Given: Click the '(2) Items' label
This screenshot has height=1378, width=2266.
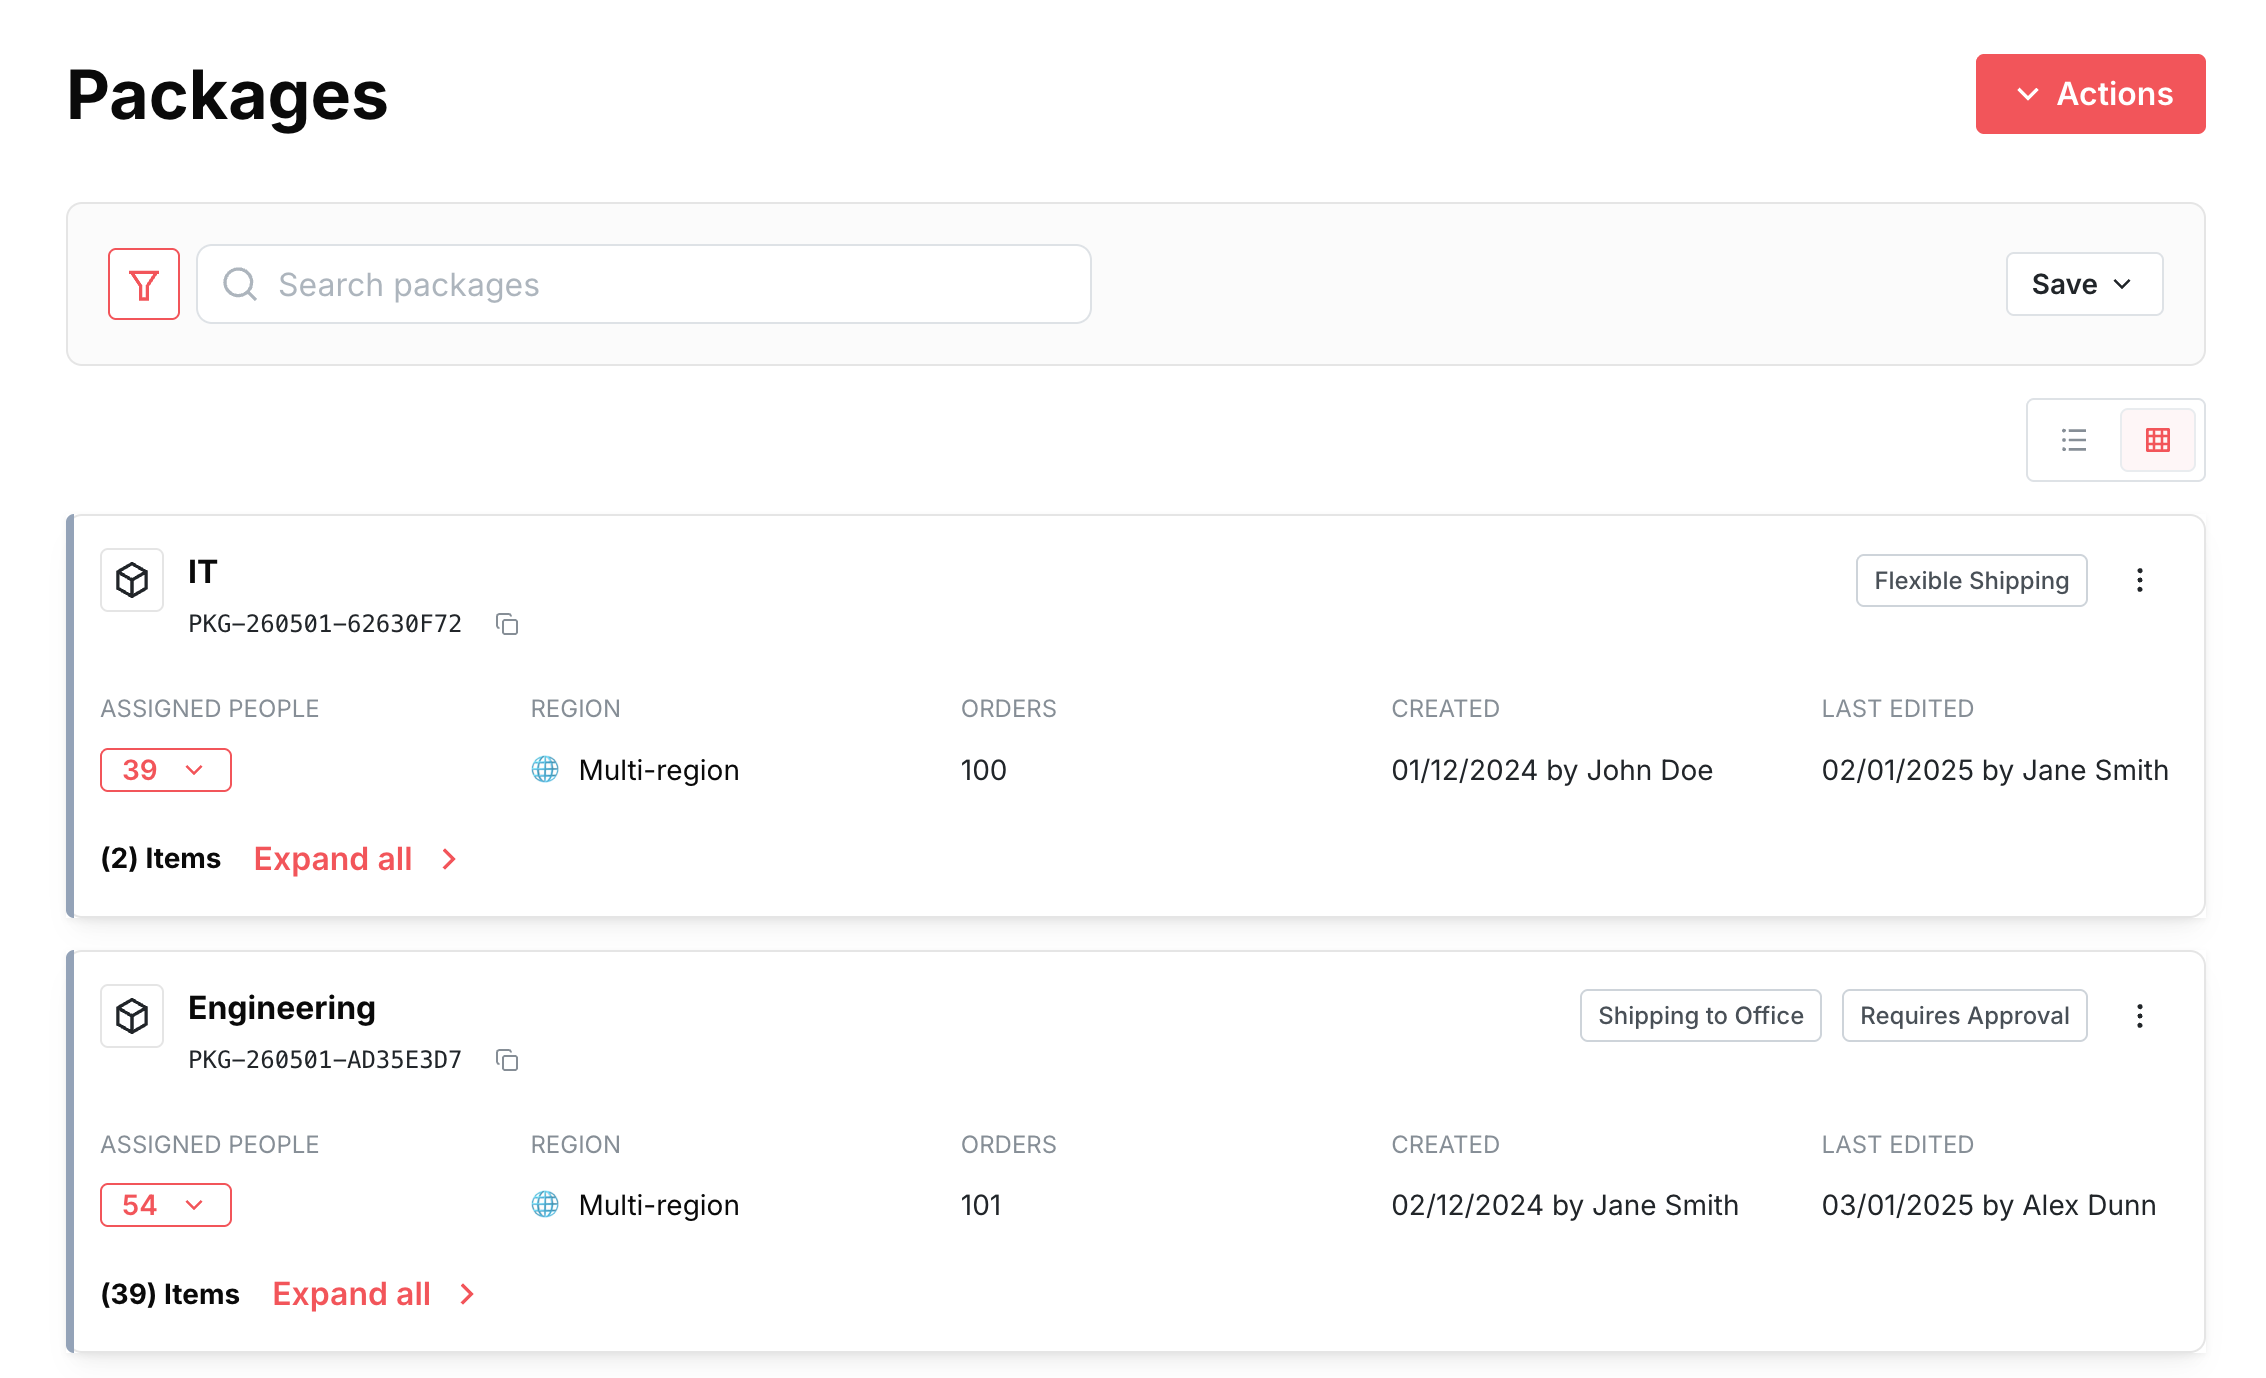Looking at the screenshot, I should click(x=161, y=858).
